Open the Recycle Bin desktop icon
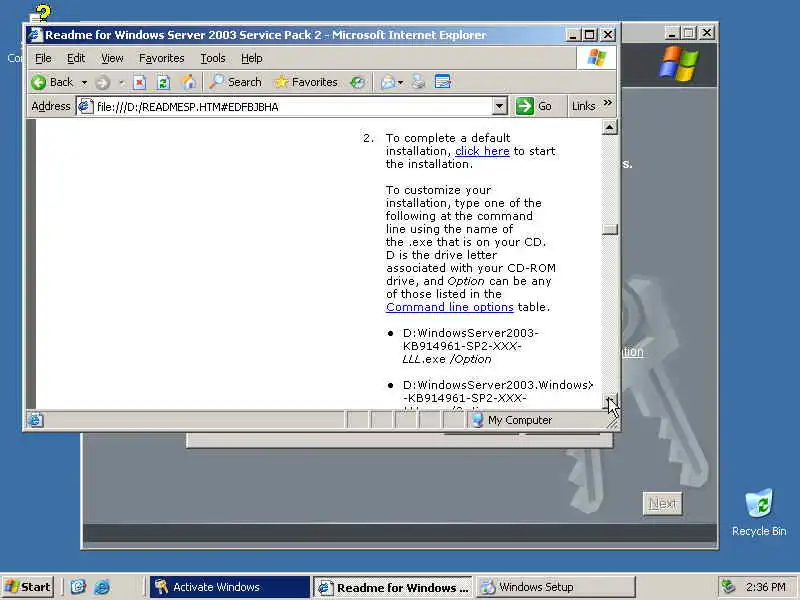Viewport: 800px width, 600px height. click(x=759, y=513)
